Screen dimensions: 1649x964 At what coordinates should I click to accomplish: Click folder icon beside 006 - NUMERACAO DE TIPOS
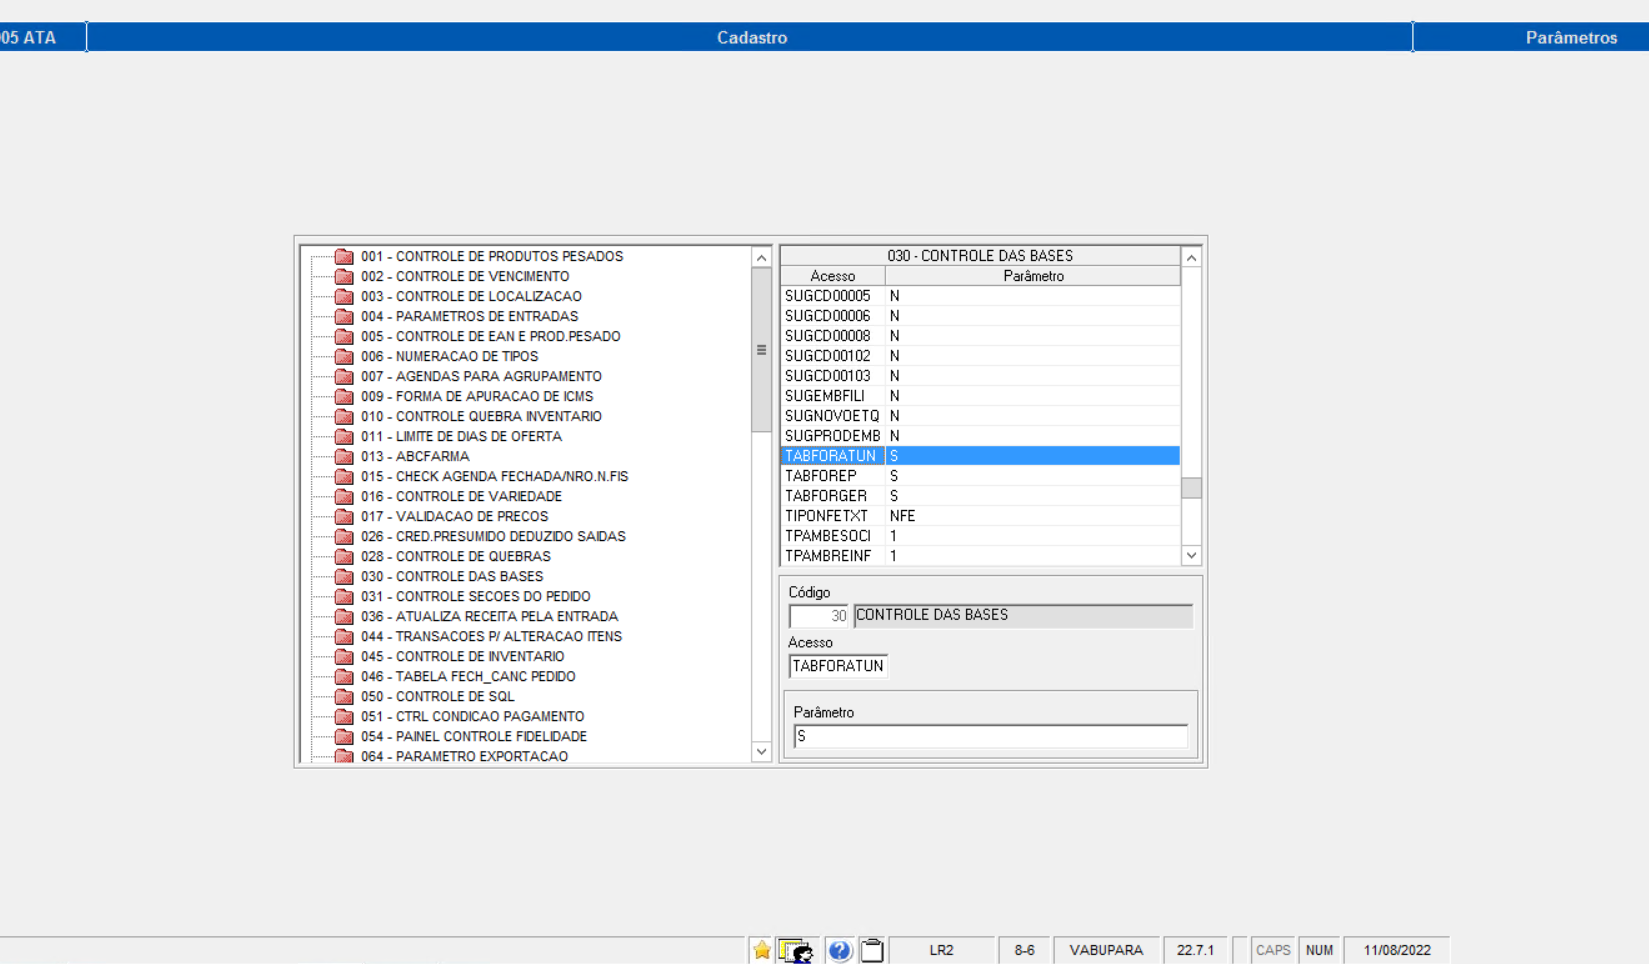(x=344, y=357)
